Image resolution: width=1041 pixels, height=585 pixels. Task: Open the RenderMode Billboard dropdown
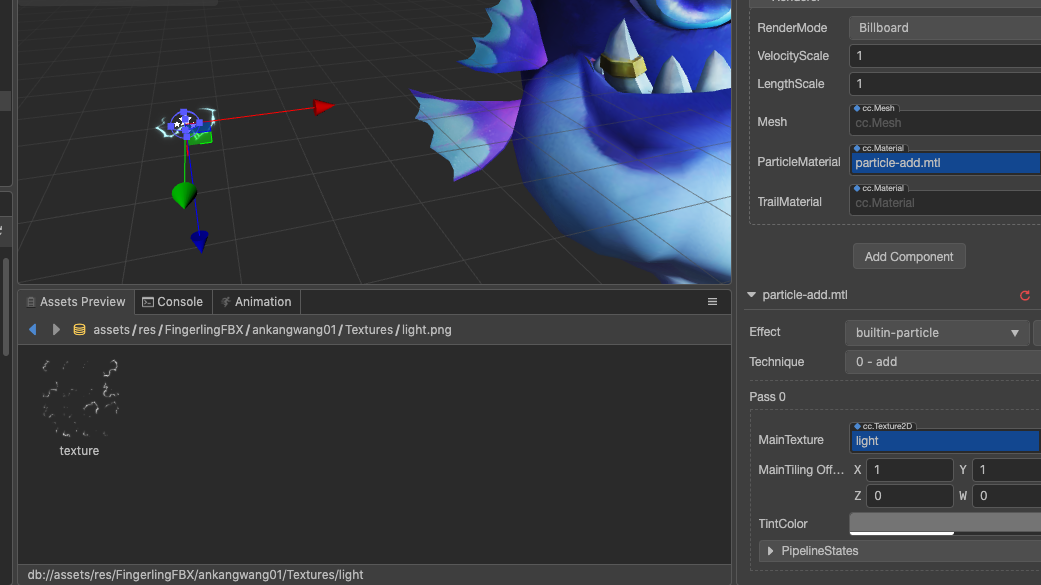945,28
